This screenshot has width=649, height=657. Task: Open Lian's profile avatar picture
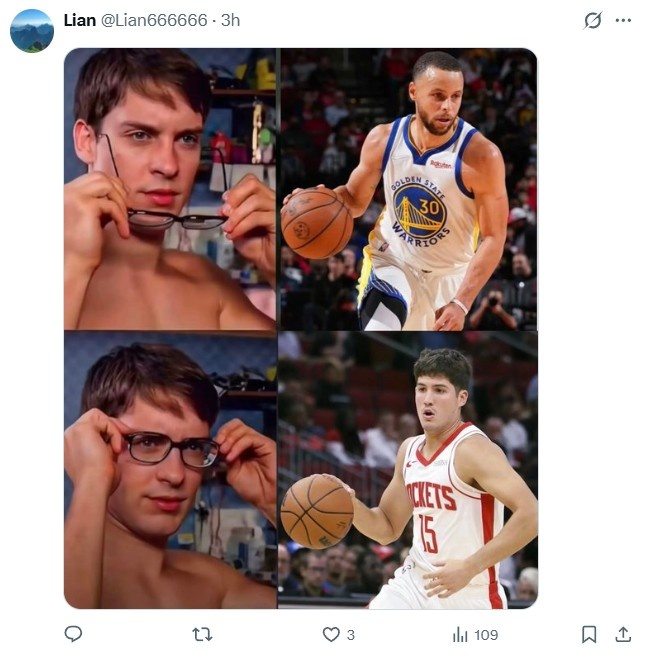(x=32, y=31)
